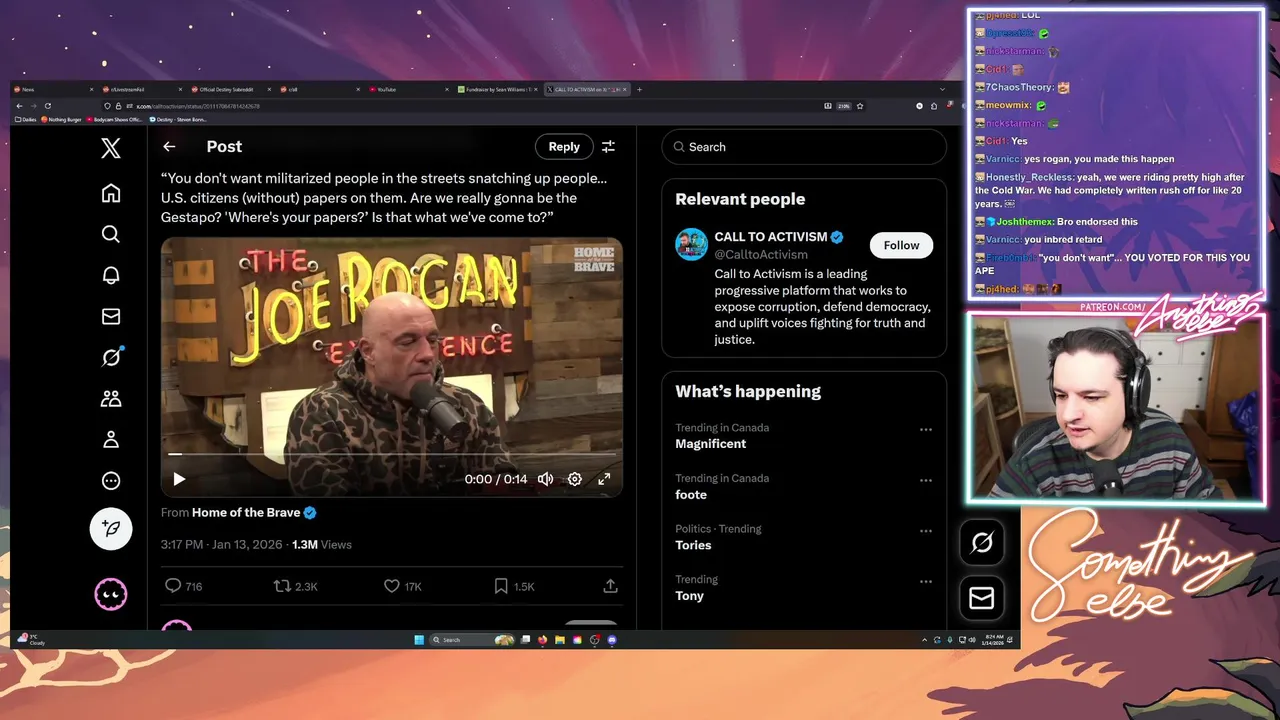Click the video progress bar
1280x720 pixels.
point(391,454)
